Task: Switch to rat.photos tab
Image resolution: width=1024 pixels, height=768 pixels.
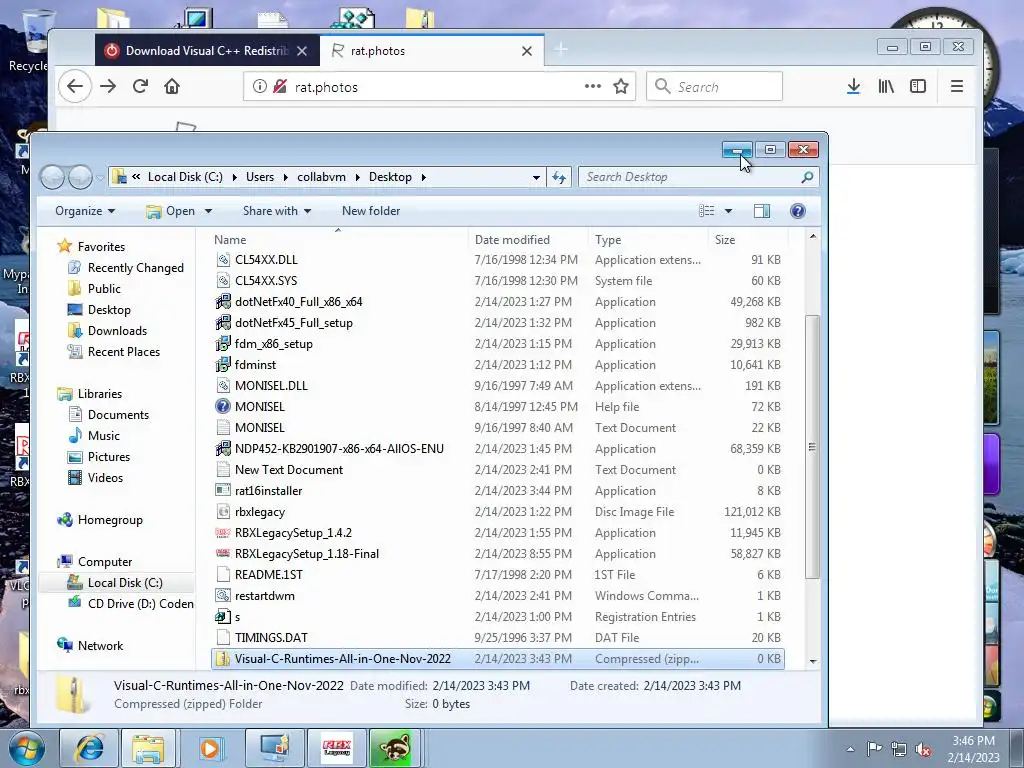Action: (x=432, y=51)
